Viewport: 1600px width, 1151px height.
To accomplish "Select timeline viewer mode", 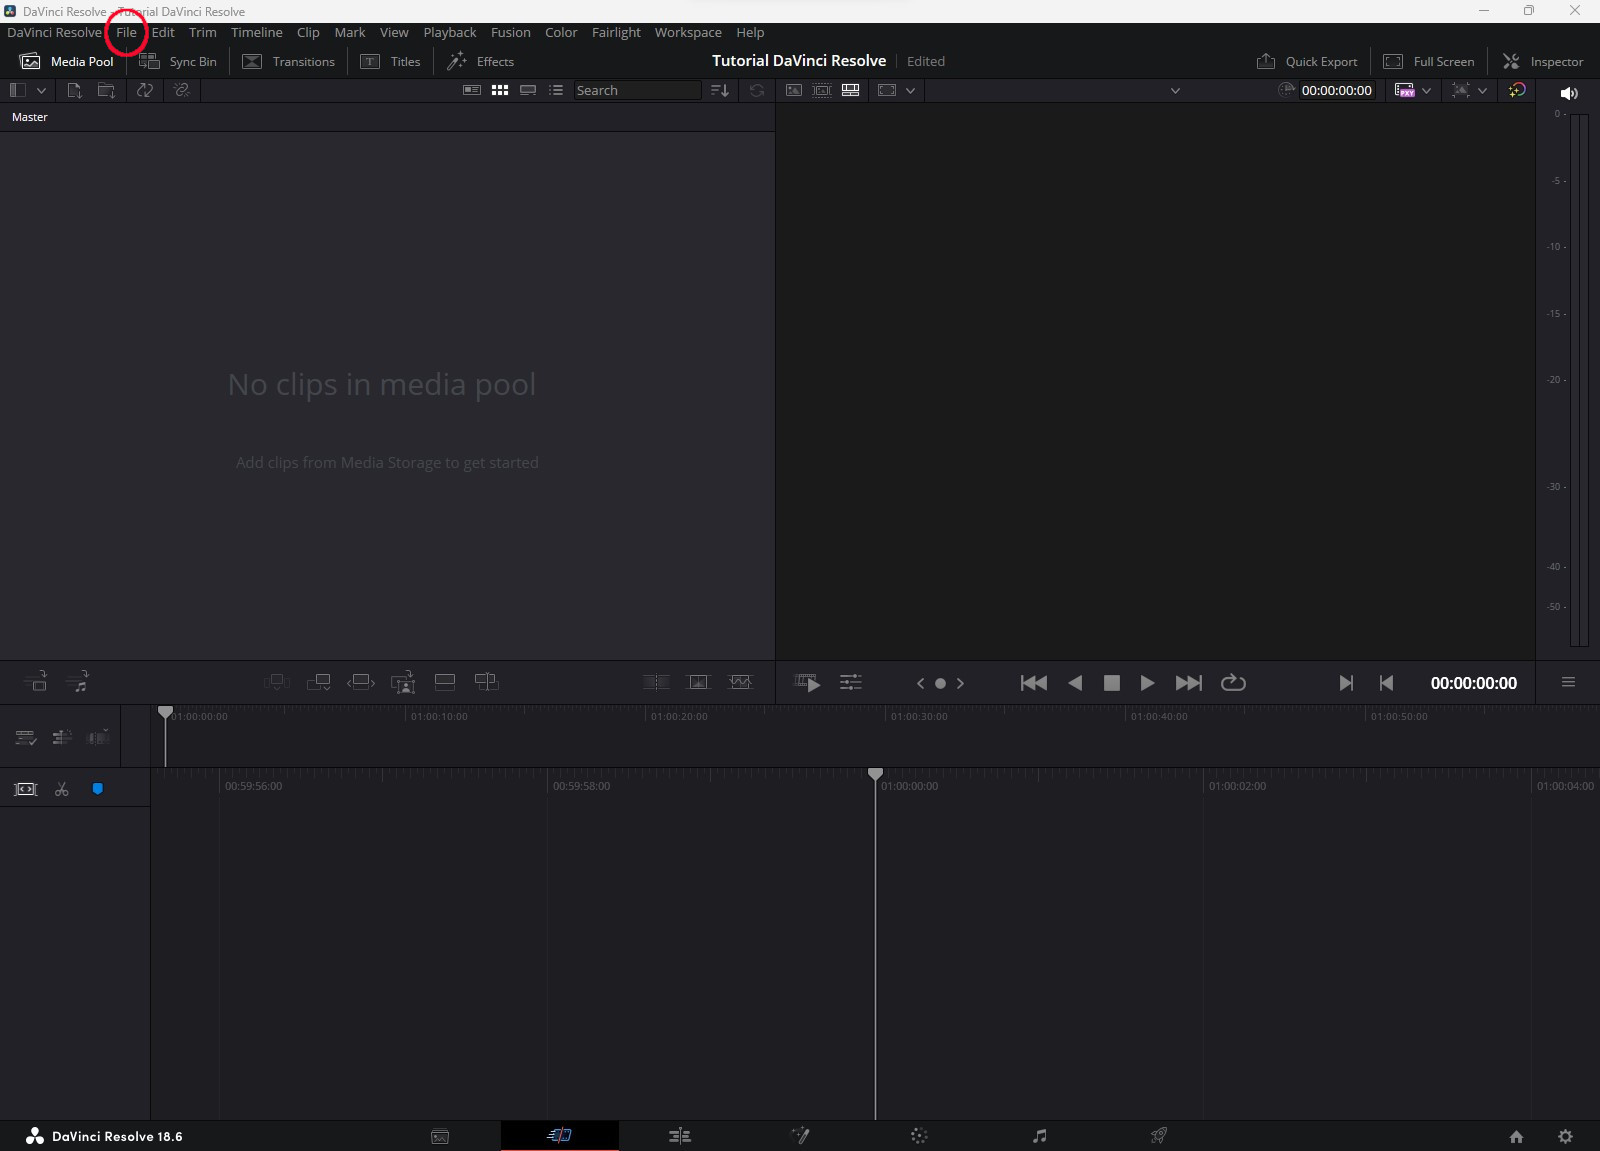I will [x=851, y=90].
